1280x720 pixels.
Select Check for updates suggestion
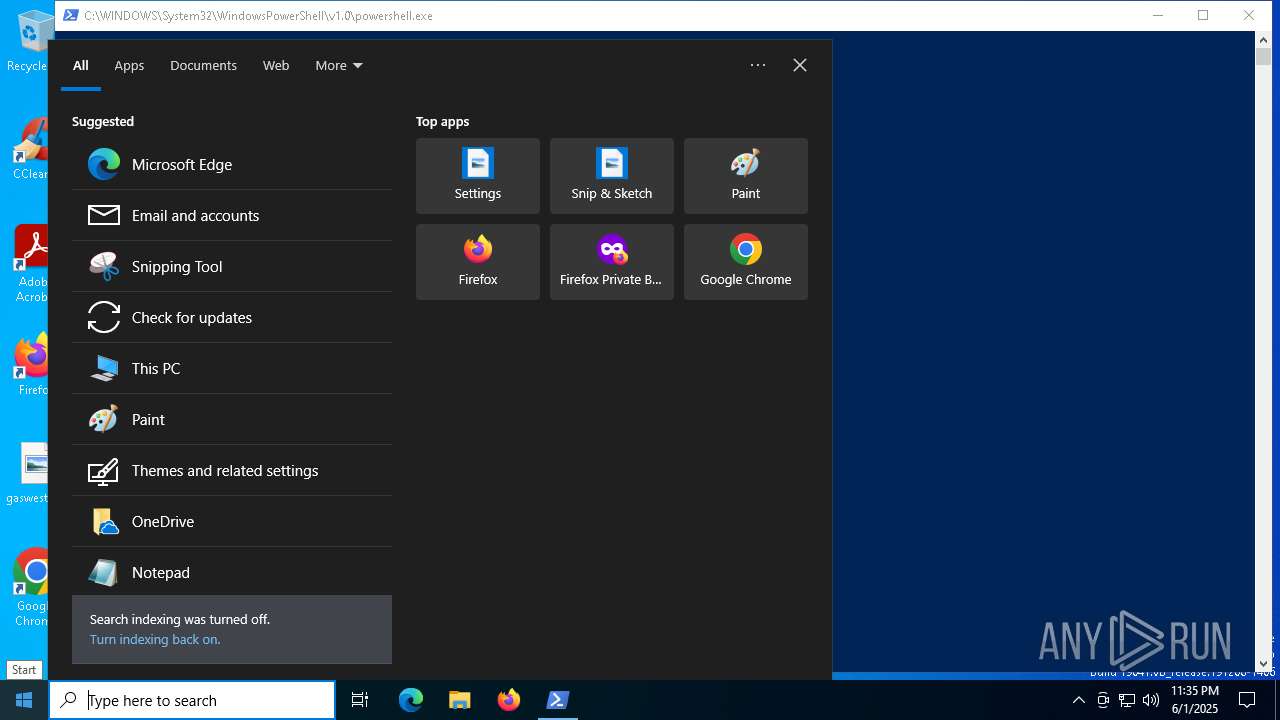click(232, 317)
